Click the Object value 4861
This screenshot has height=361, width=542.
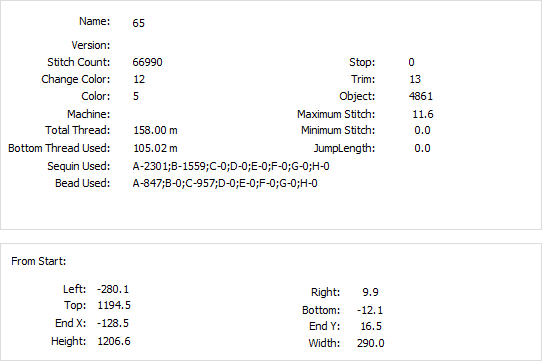click(x=421, y=96)
